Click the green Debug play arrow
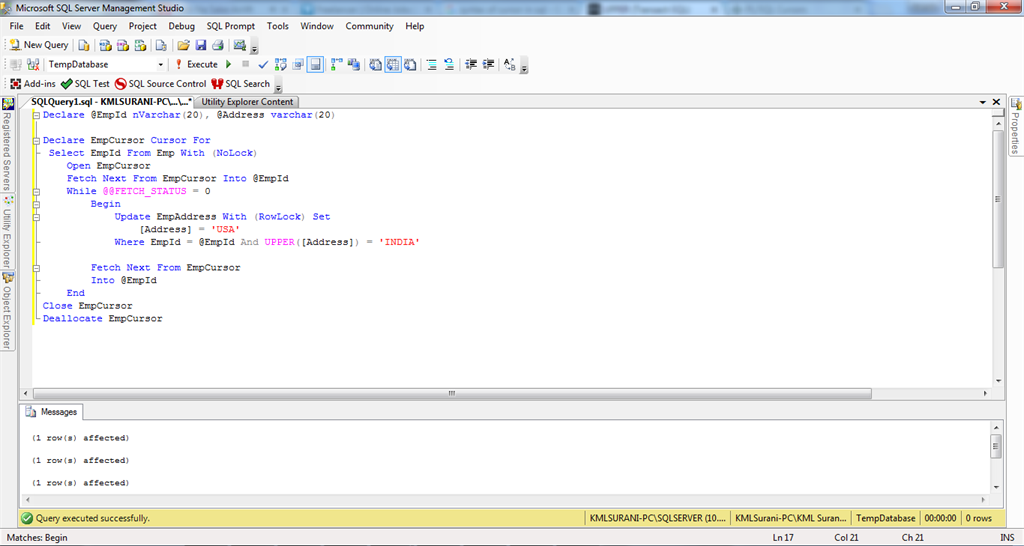Screen dimensions: 1024x546 229,64
